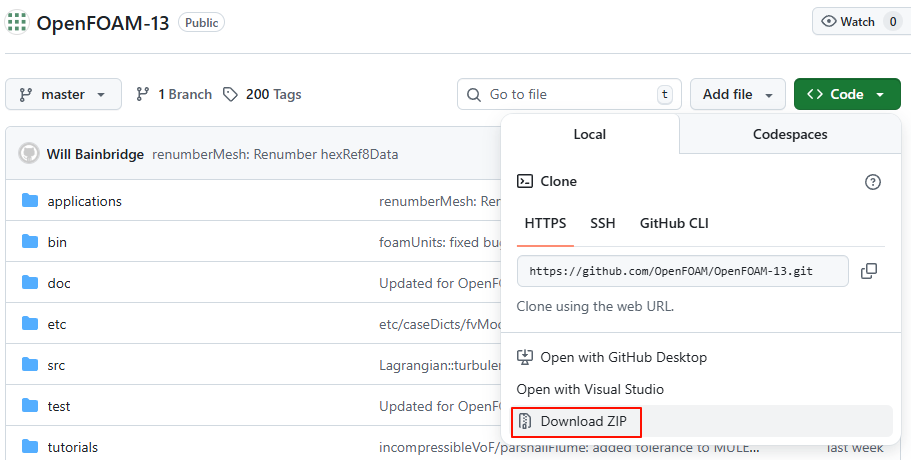
Task: Open with GitHub Desktop
Action: coord(623,357)
